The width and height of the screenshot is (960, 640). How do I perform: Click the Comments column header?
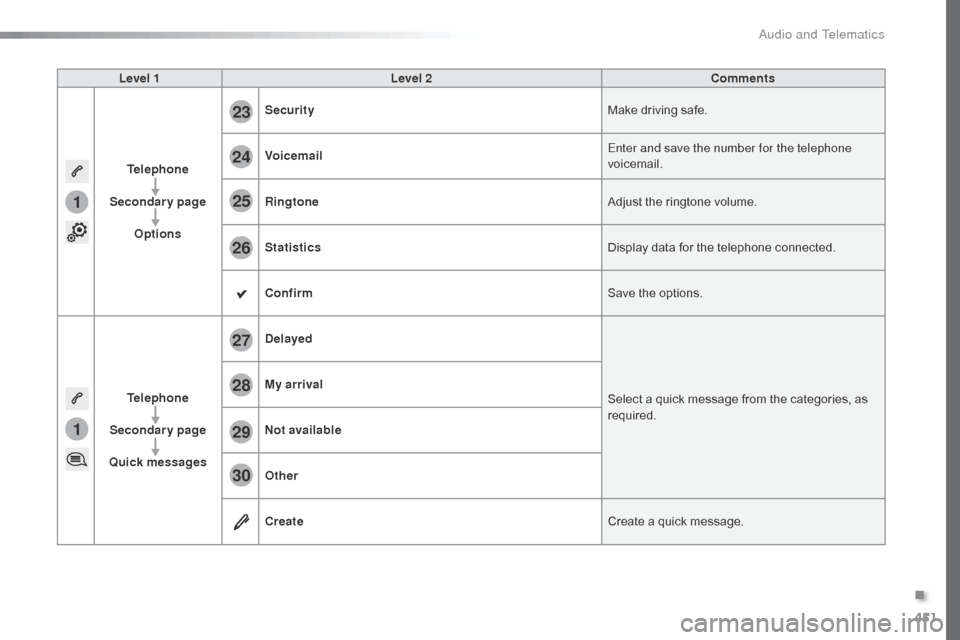[743, 78]
